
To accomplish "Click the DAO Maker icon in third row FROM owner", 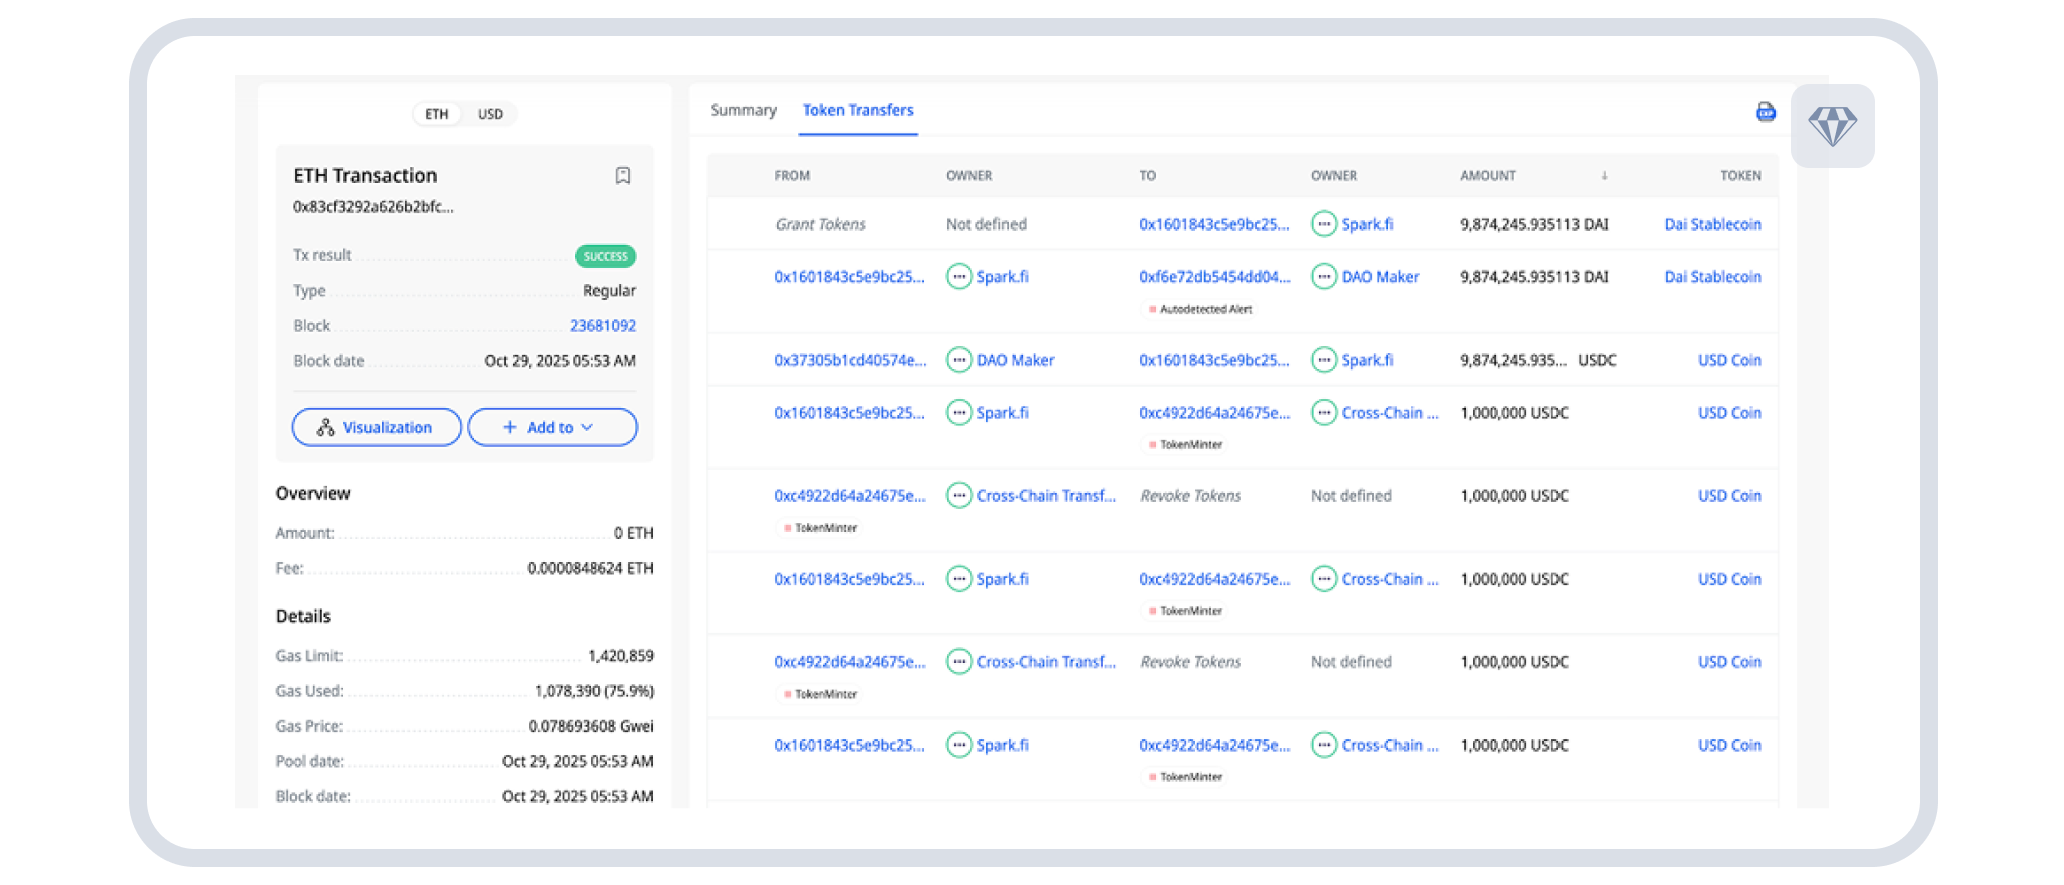I will (x=959, y=360).
